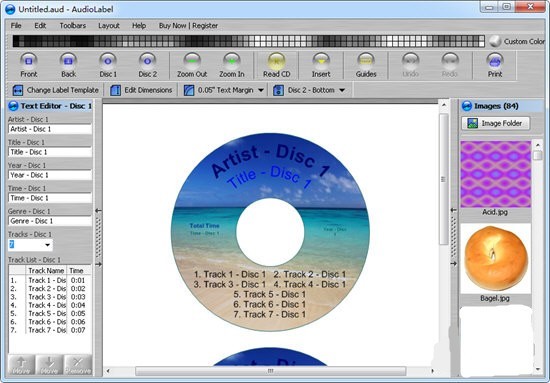Open the Edit menu
Image resolution: width=550 pixels, height=383 pixels.
(x=40, y=26)
